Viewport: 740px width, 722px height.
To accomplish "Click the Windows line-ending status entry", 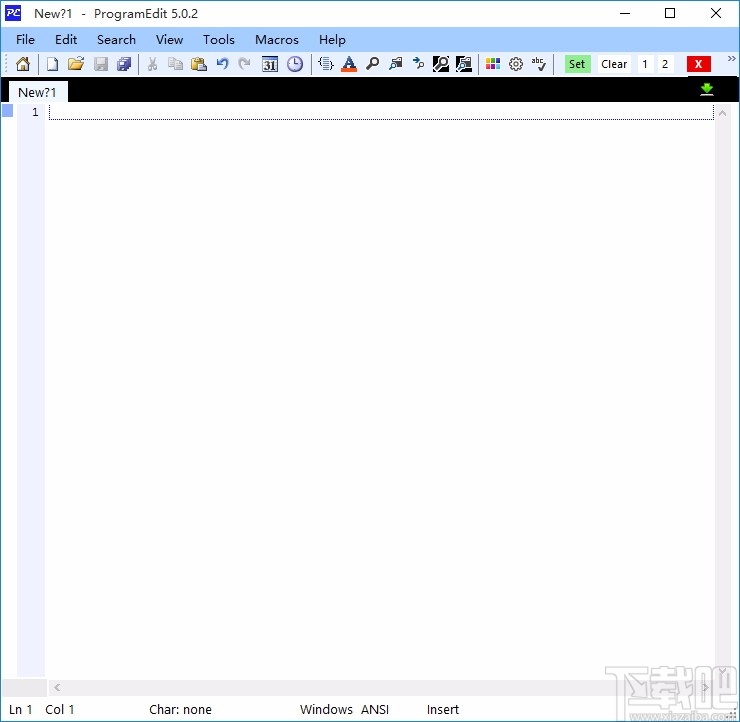I will [326, 709].
